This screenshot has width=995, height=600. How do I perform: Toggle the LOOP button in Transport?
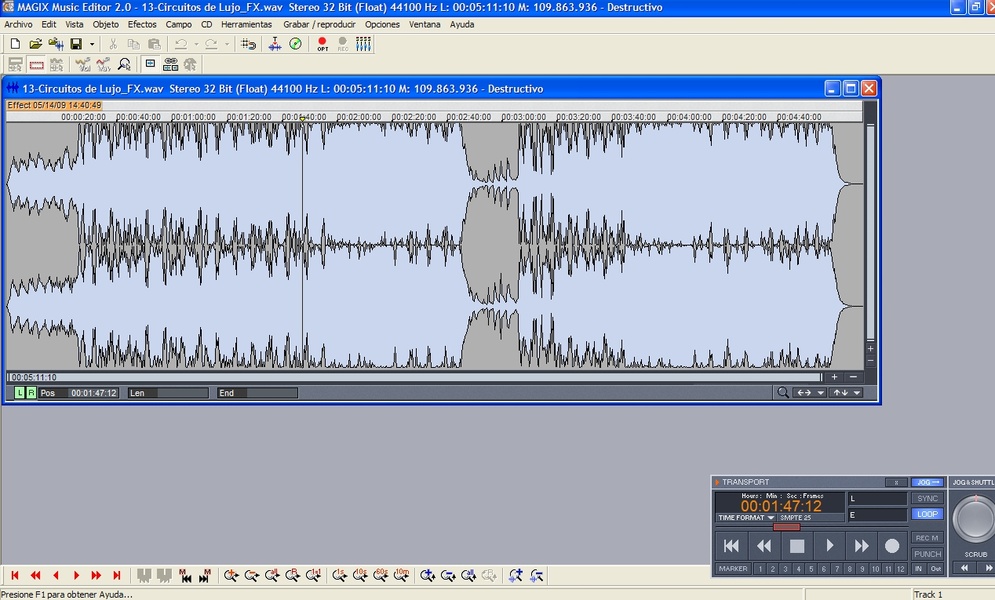pyautogui.click(x=927, y=514)
